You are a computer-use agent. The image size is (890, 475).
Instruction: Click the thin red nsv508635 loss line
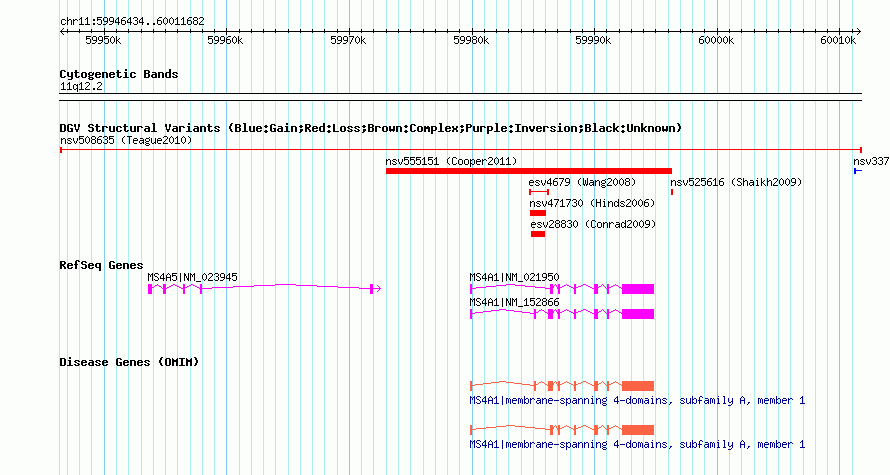[x=461, y=150]
